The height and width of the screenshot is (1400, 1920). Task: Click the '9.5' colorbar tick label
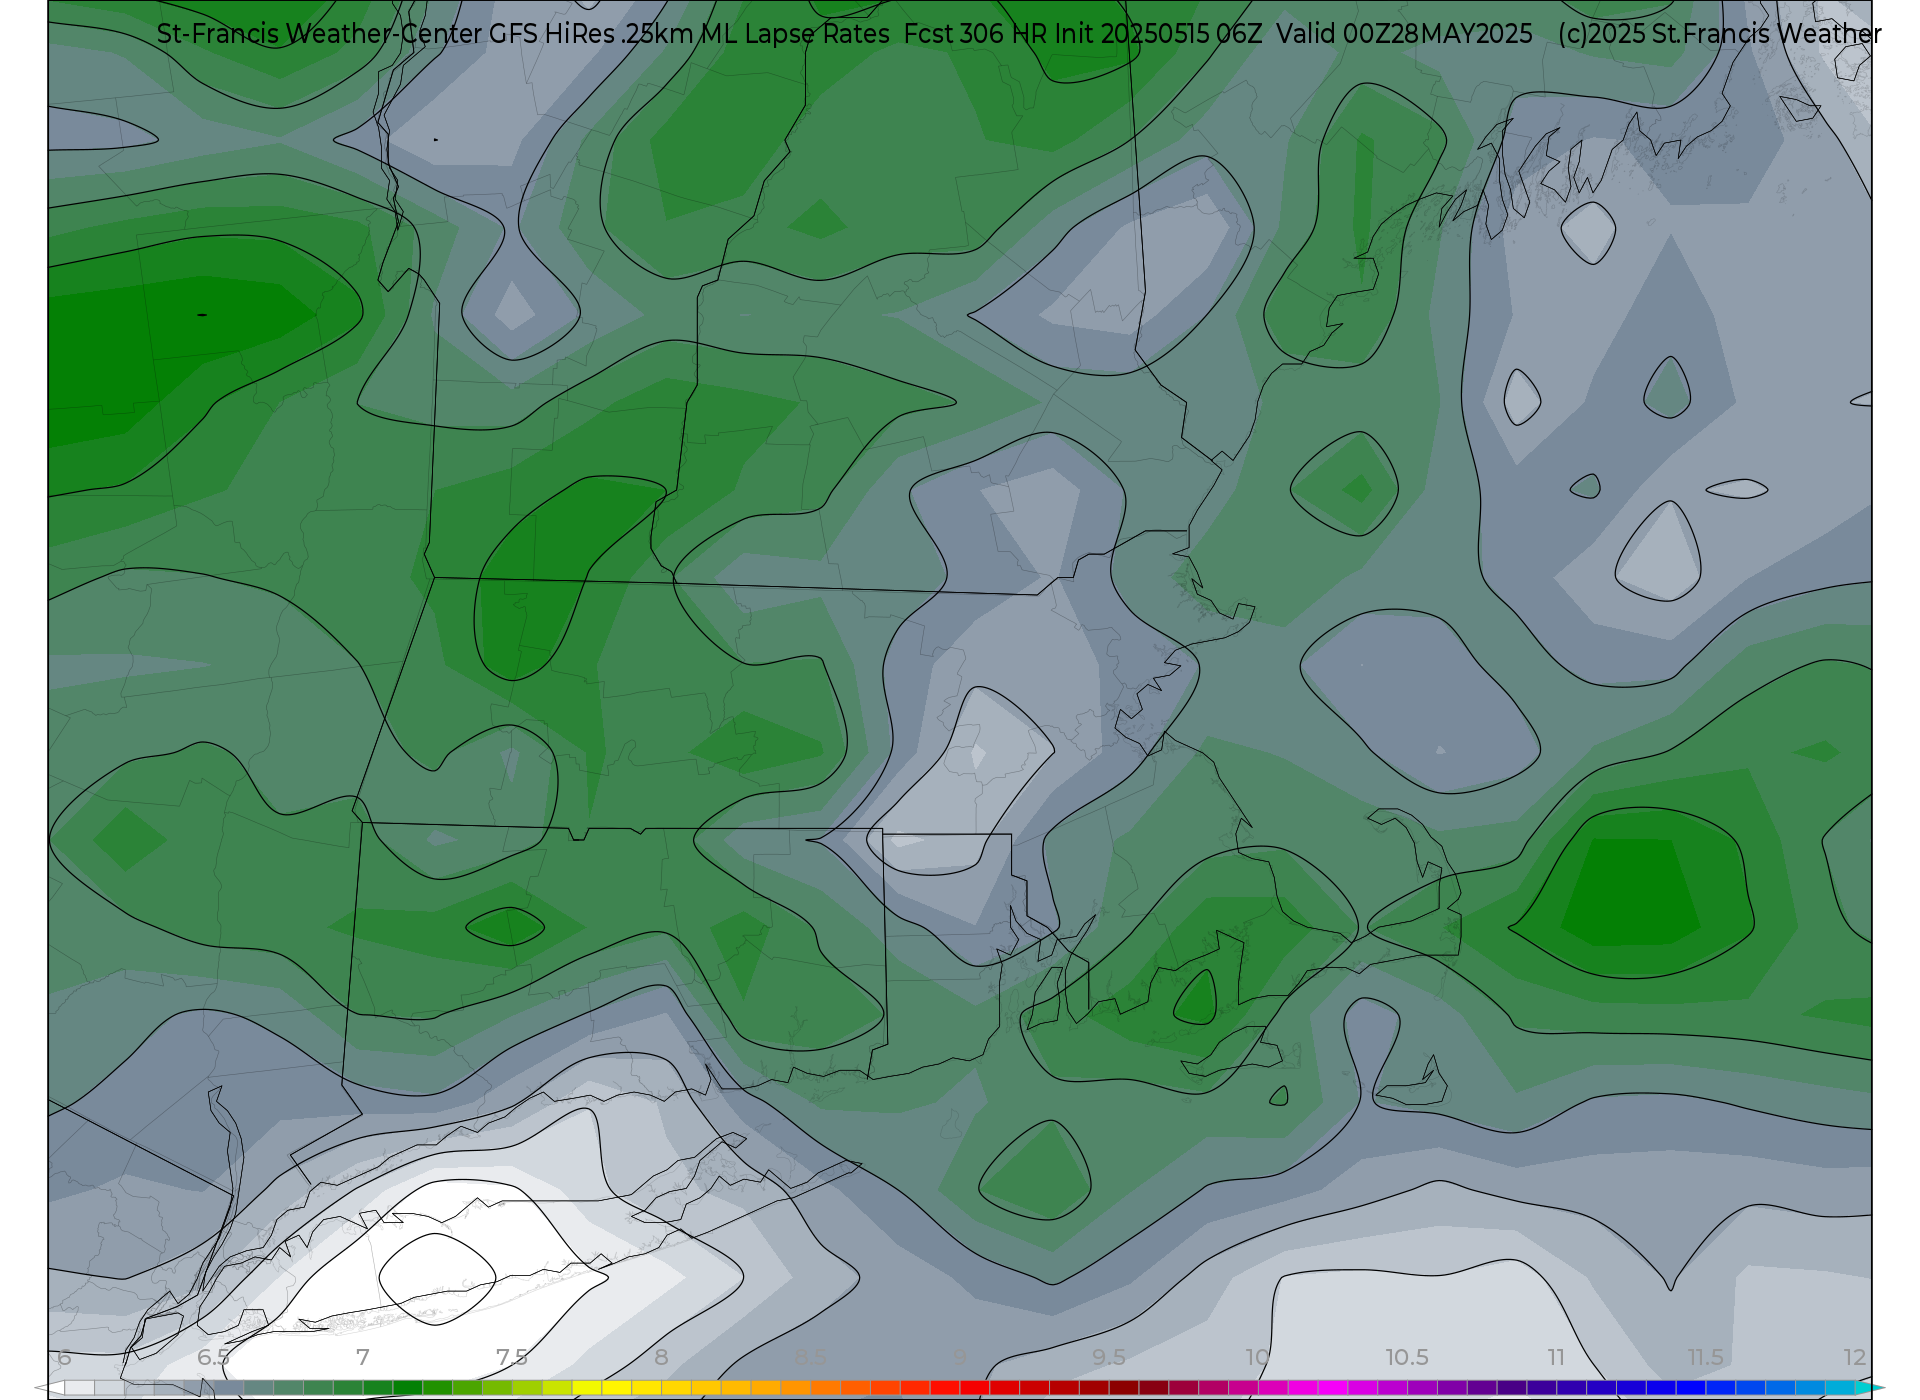(x=1109, y=1357)
